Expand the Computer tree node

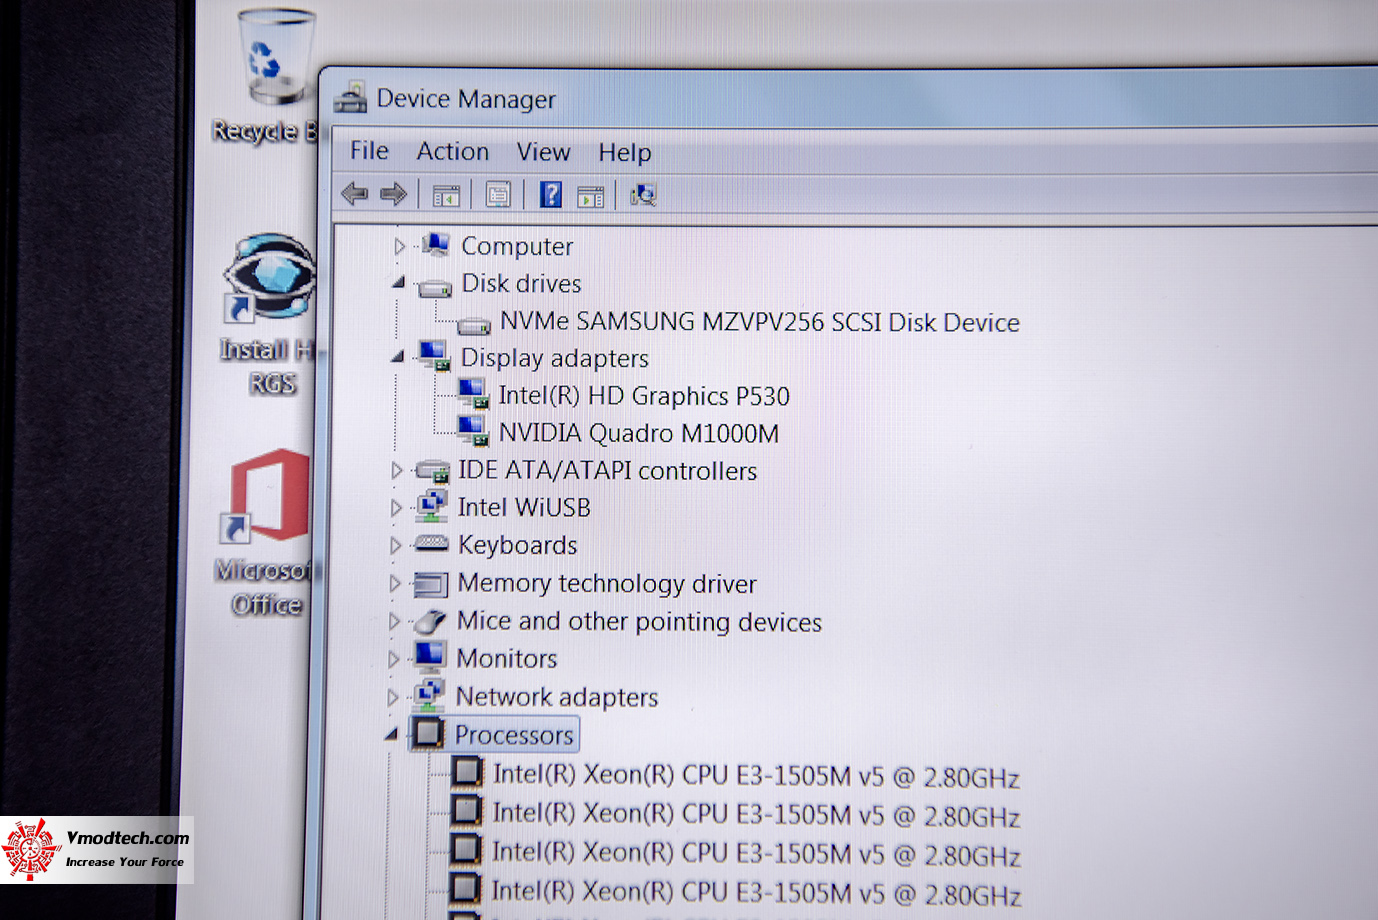tap(400, 246)
